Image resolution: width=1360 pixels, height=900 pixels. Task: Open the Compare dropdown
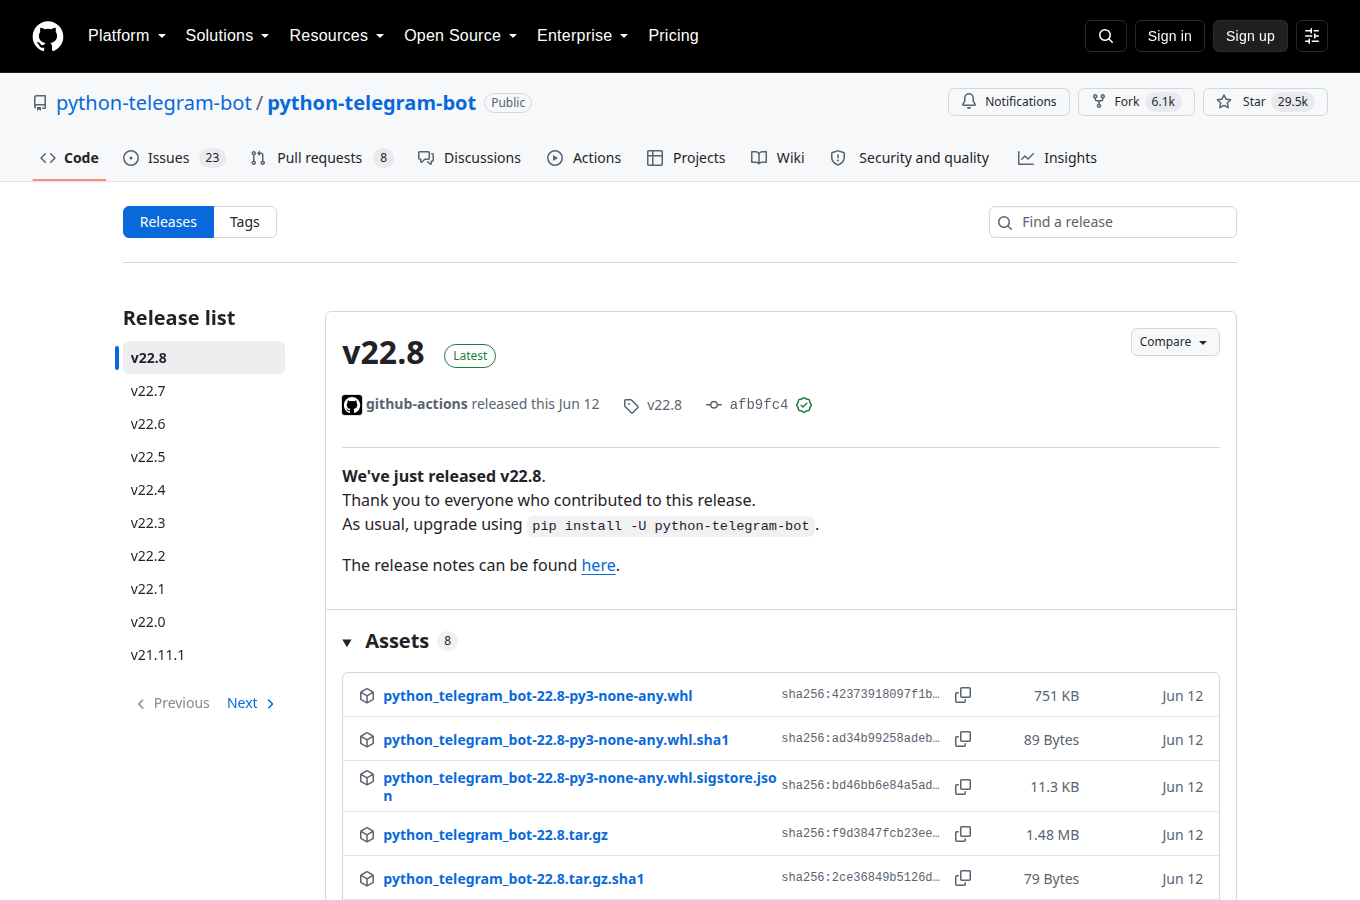pyautogui.click(x=1175, y=342)
